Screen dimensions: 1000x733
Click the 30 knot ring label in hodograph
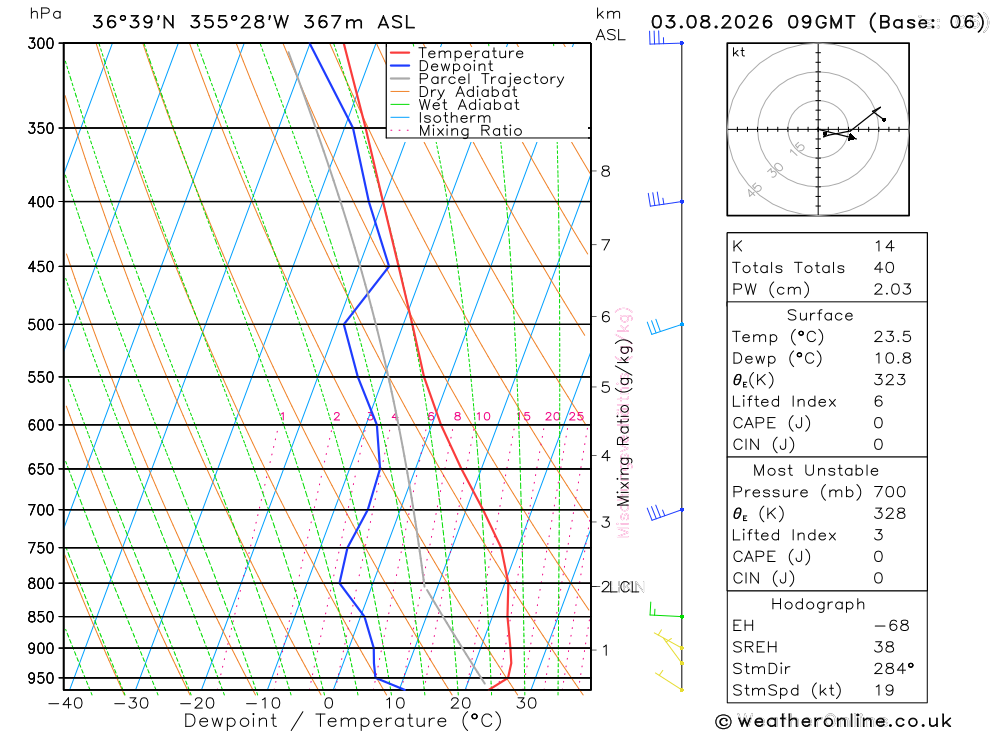[x=775, y=170]
